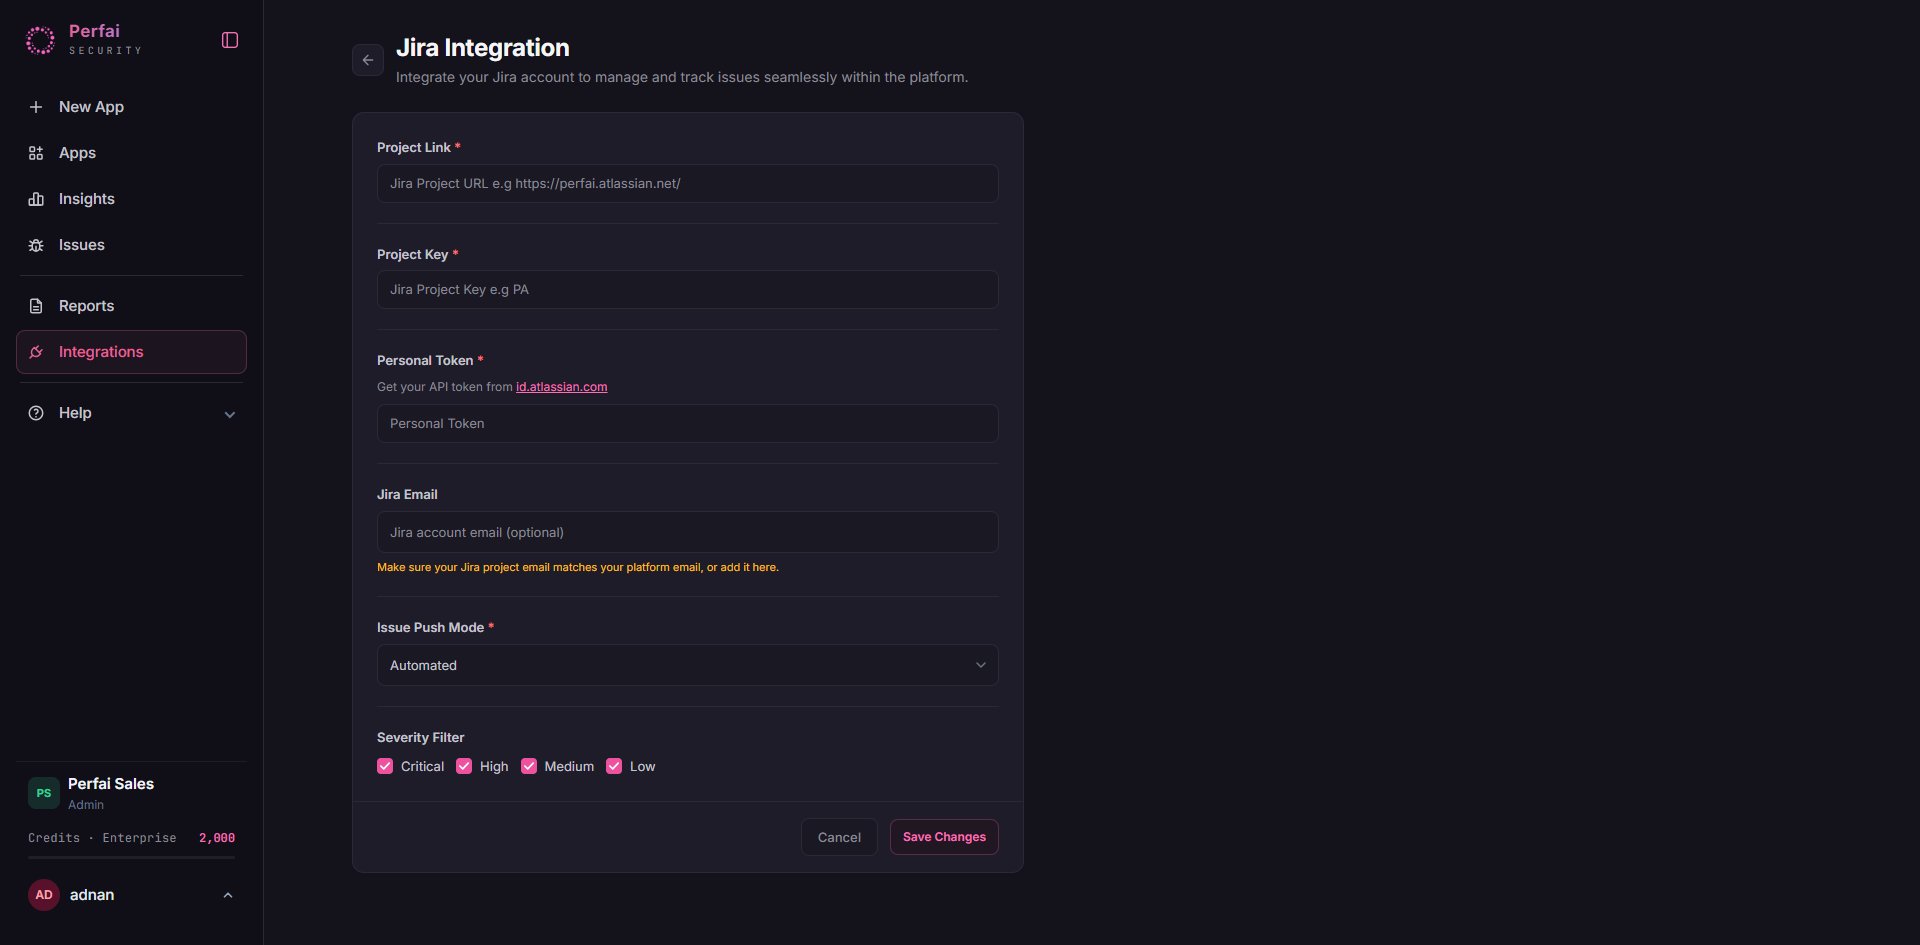This screenshot has width=1920, height=945.
Task: Open the Apps menu item
Action: (x=131, y=153)
